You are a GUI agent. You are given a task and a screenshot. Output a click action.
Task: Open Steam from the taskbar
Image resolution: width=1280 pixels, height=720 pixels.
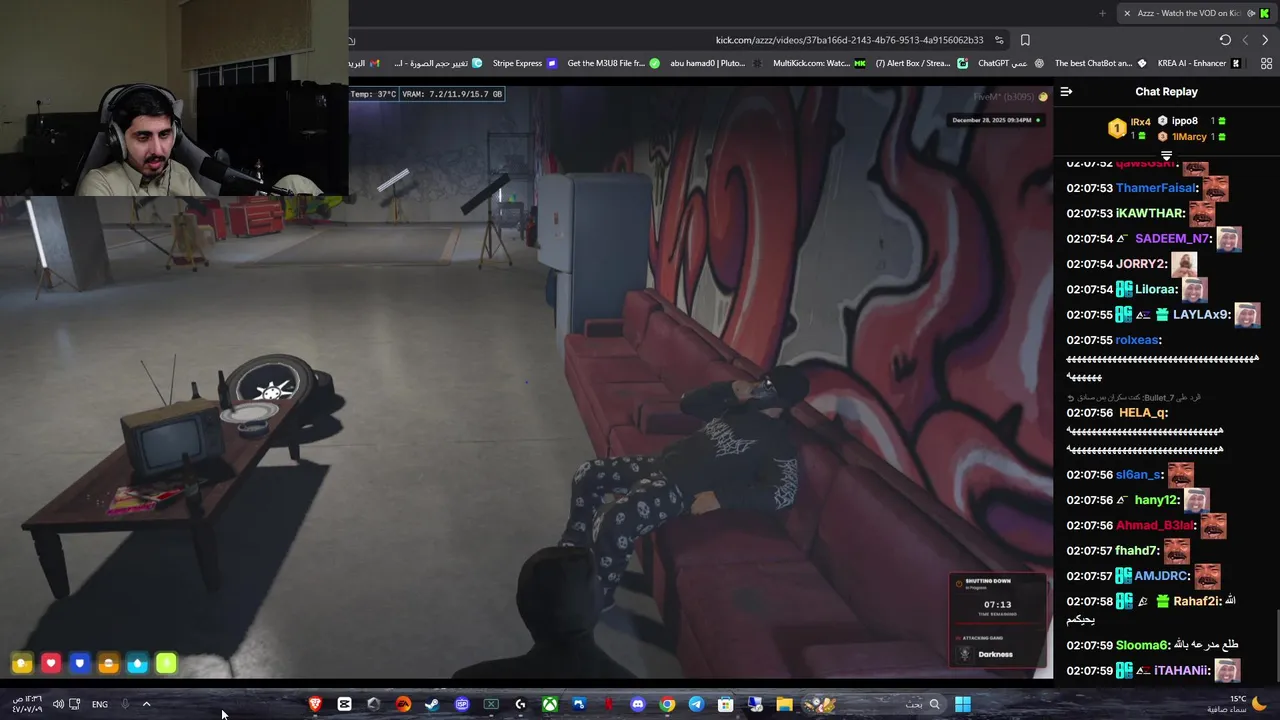432,704
